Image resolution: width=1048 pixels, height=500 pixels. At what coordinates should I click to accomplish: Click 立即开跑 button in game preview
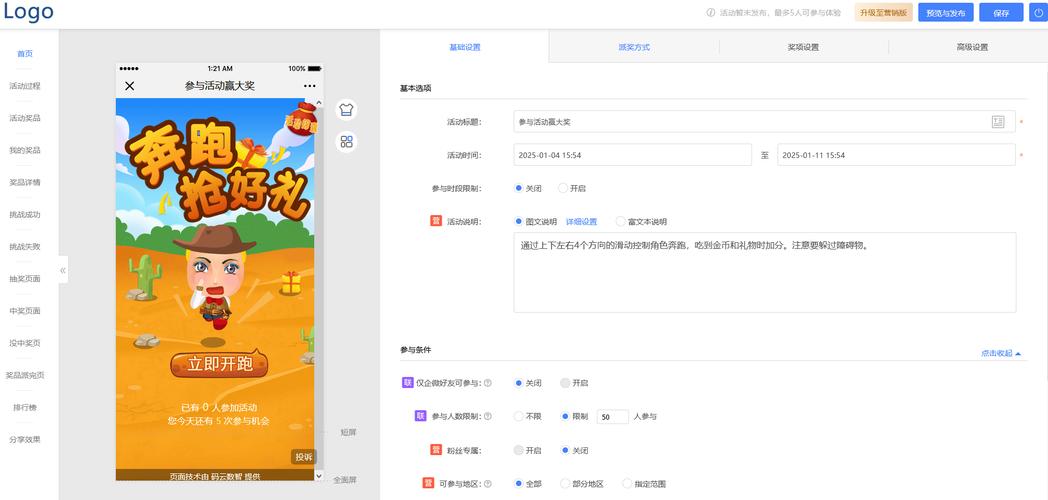219,364
